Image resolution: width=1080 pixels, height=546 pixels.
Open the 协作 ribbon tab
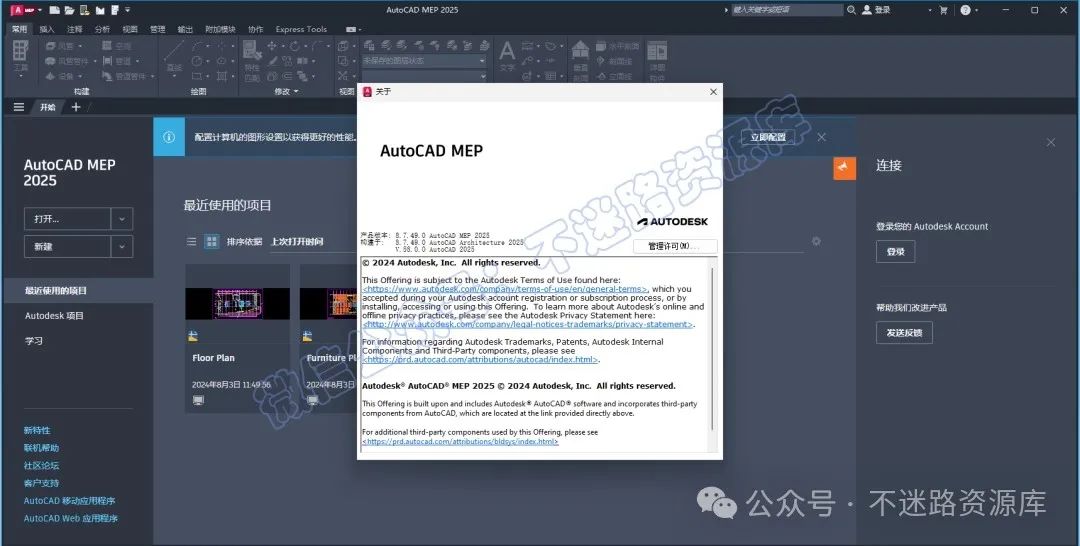click(256, 29)
